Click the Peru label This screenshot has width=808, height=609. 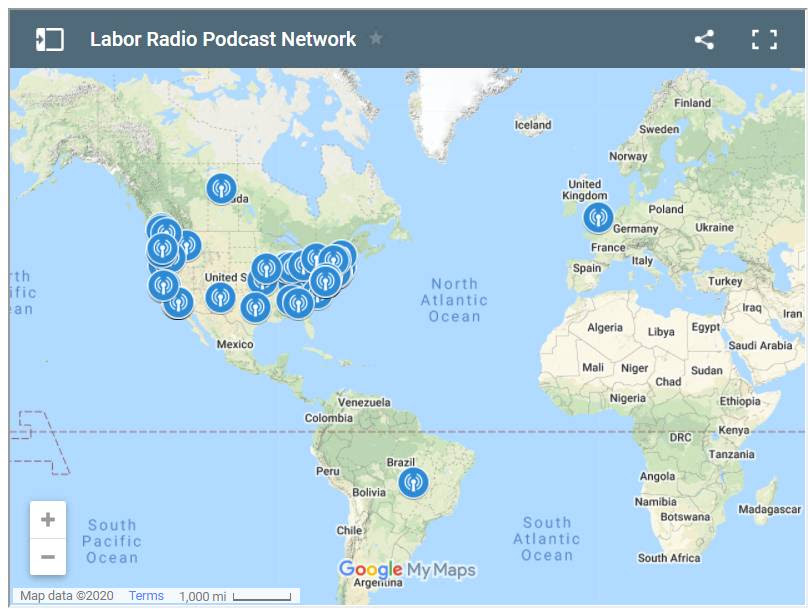pyautogui.click(x=328, y=471)
